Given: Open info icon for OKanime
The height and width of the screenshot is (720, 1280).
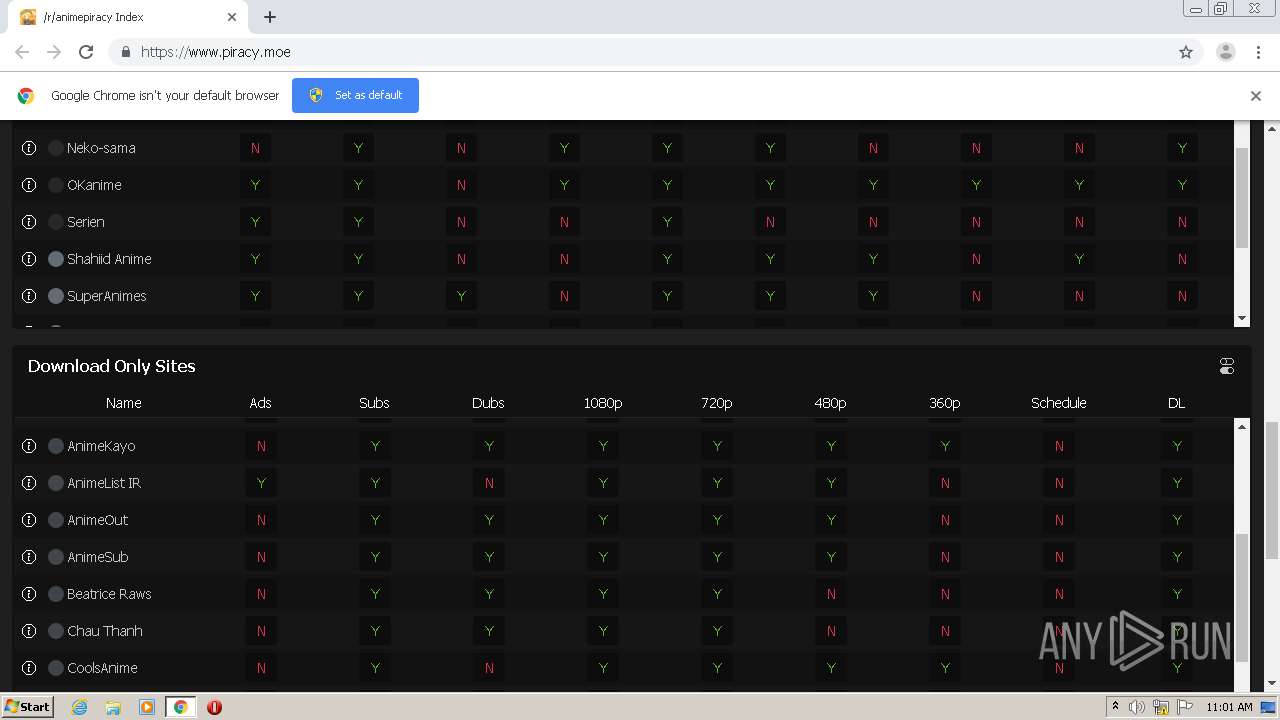Looking at the screenshot, I should tap(29, 185).
